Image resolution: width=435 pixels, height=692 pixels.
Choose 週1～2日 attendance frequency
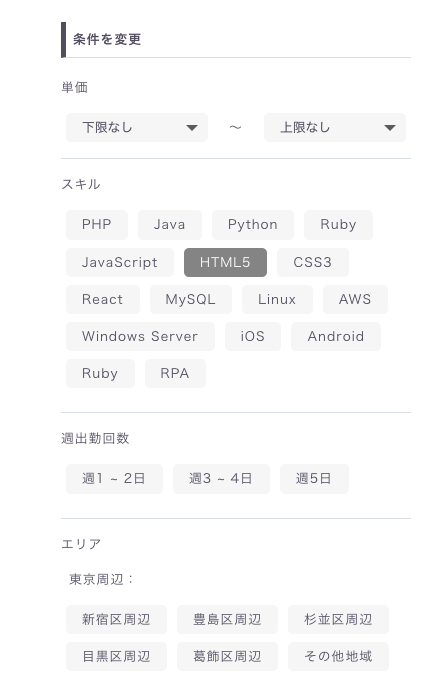click(114, 478)
